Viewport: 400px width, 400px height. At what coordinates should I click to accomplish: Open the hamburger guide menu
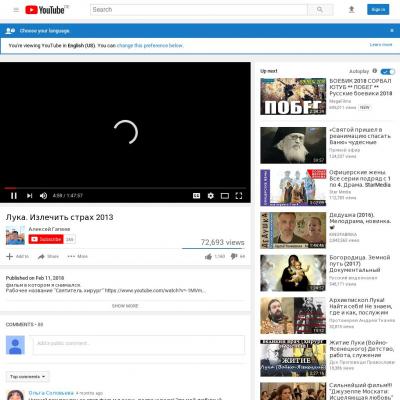[16, 10]
